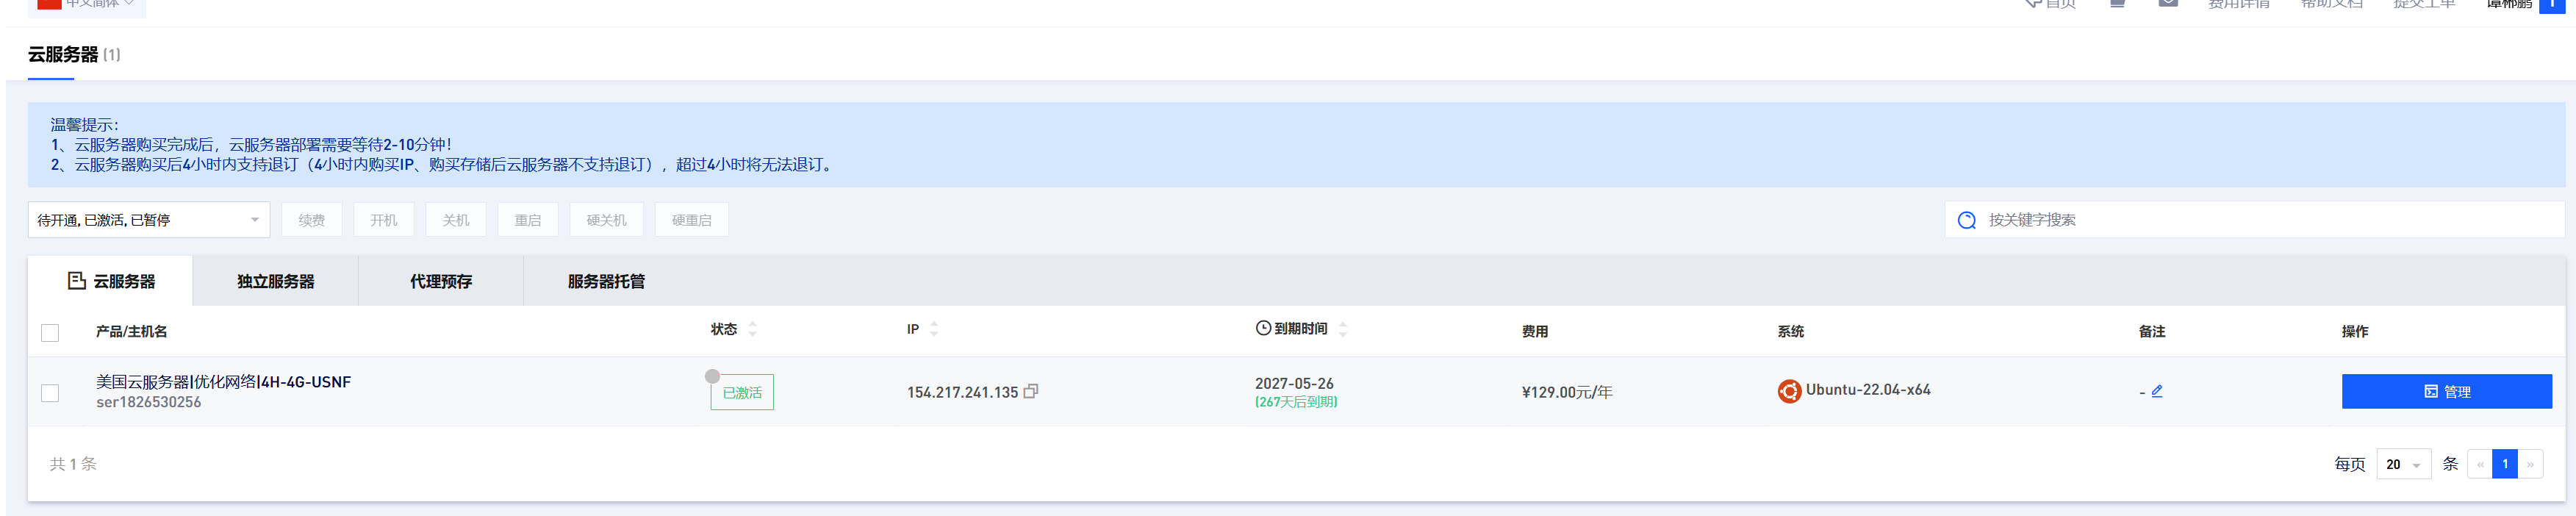
Task: Switch to 代理预存 tab
Action: (x=441, y=281)
